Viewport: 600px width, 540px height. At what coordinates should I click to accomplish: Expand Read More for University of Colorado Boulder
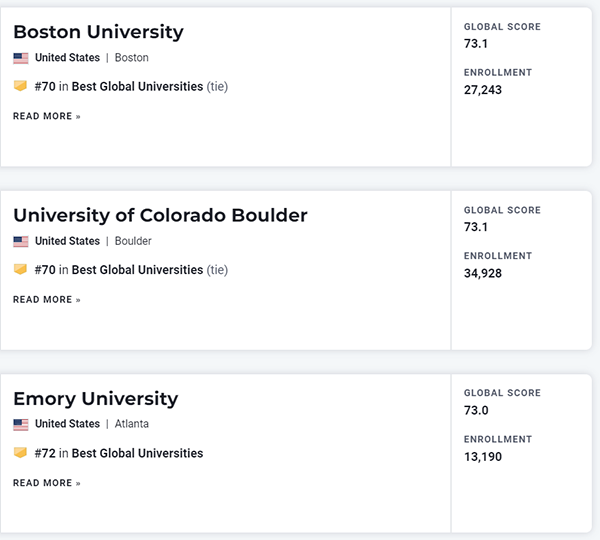coord(47,299)
